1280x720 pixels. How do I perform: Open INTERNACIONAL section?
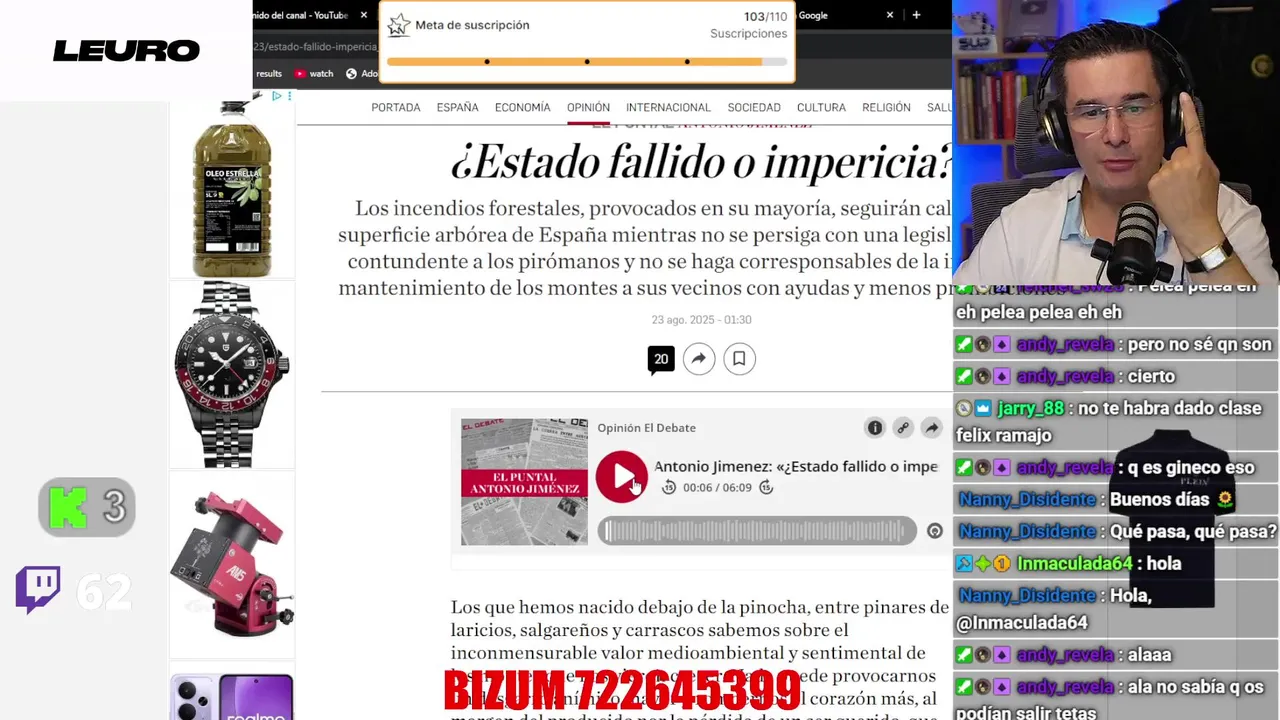pos(668,107)
